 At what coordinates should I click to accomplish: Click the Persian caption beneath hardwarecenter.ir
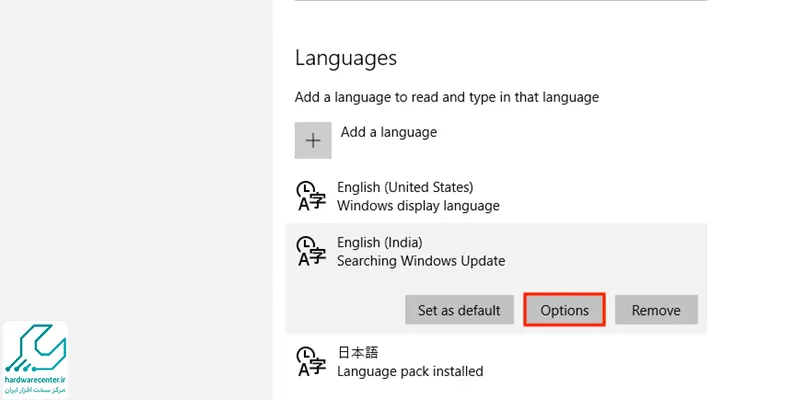tap(35, 390)
